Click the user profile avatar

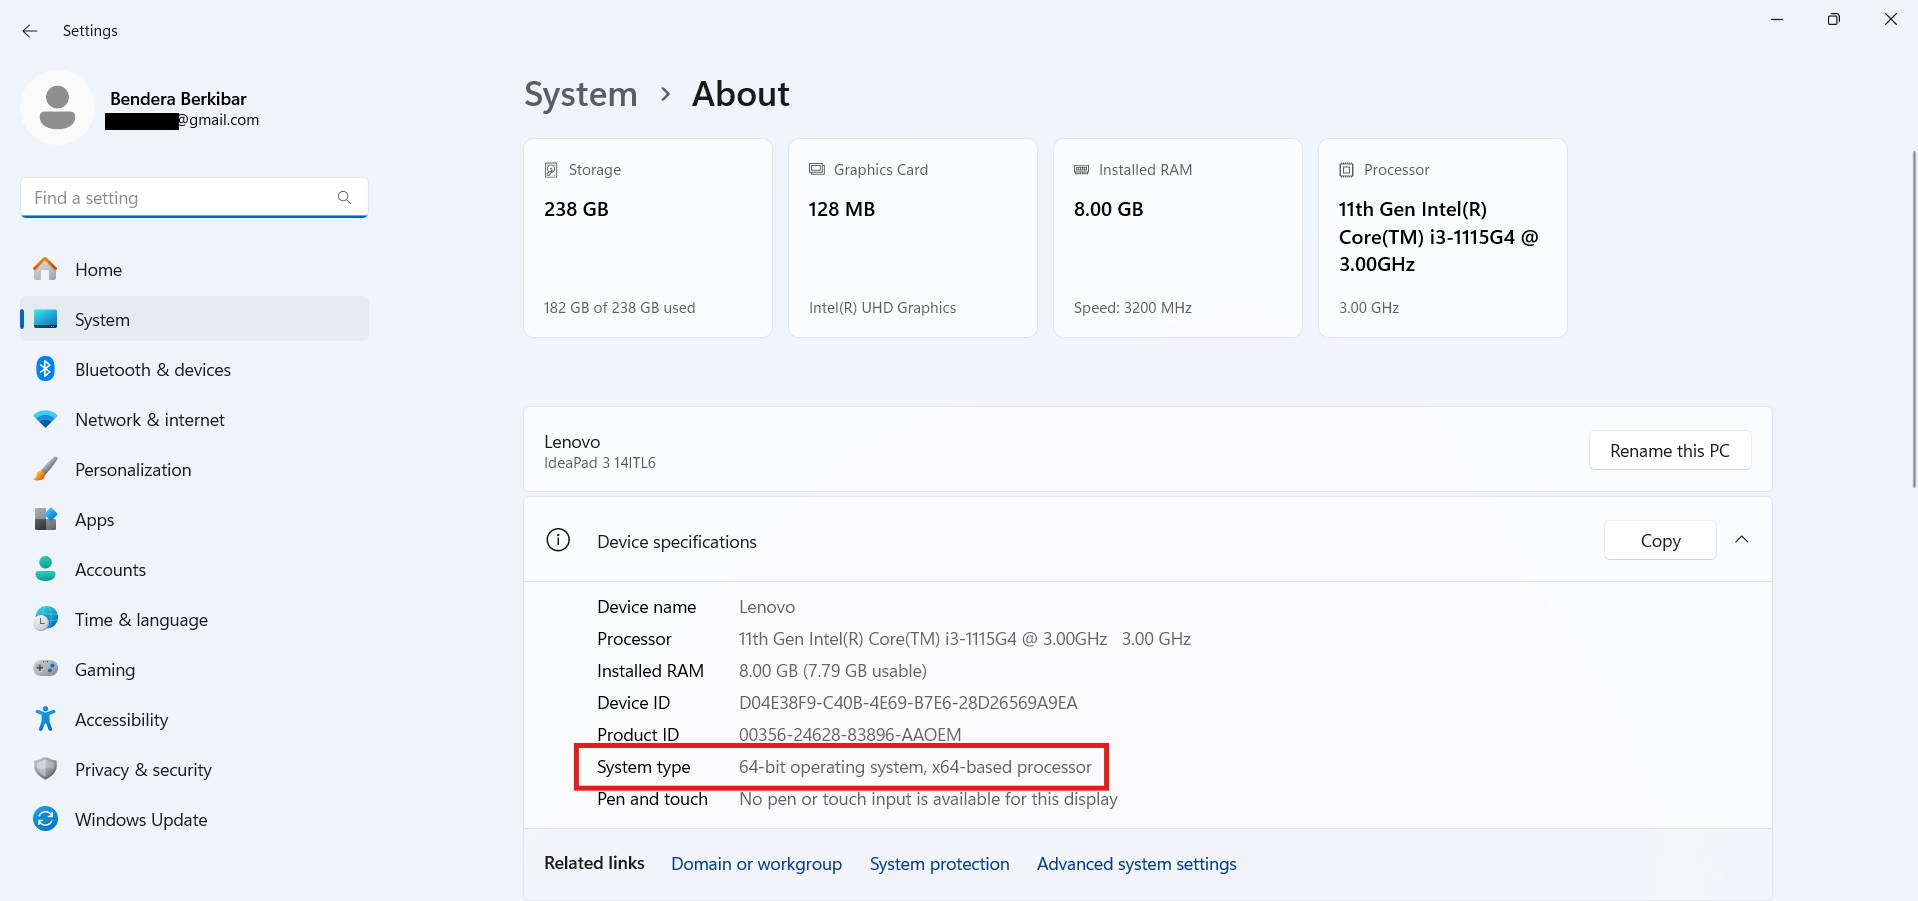(x=57, y=108)
